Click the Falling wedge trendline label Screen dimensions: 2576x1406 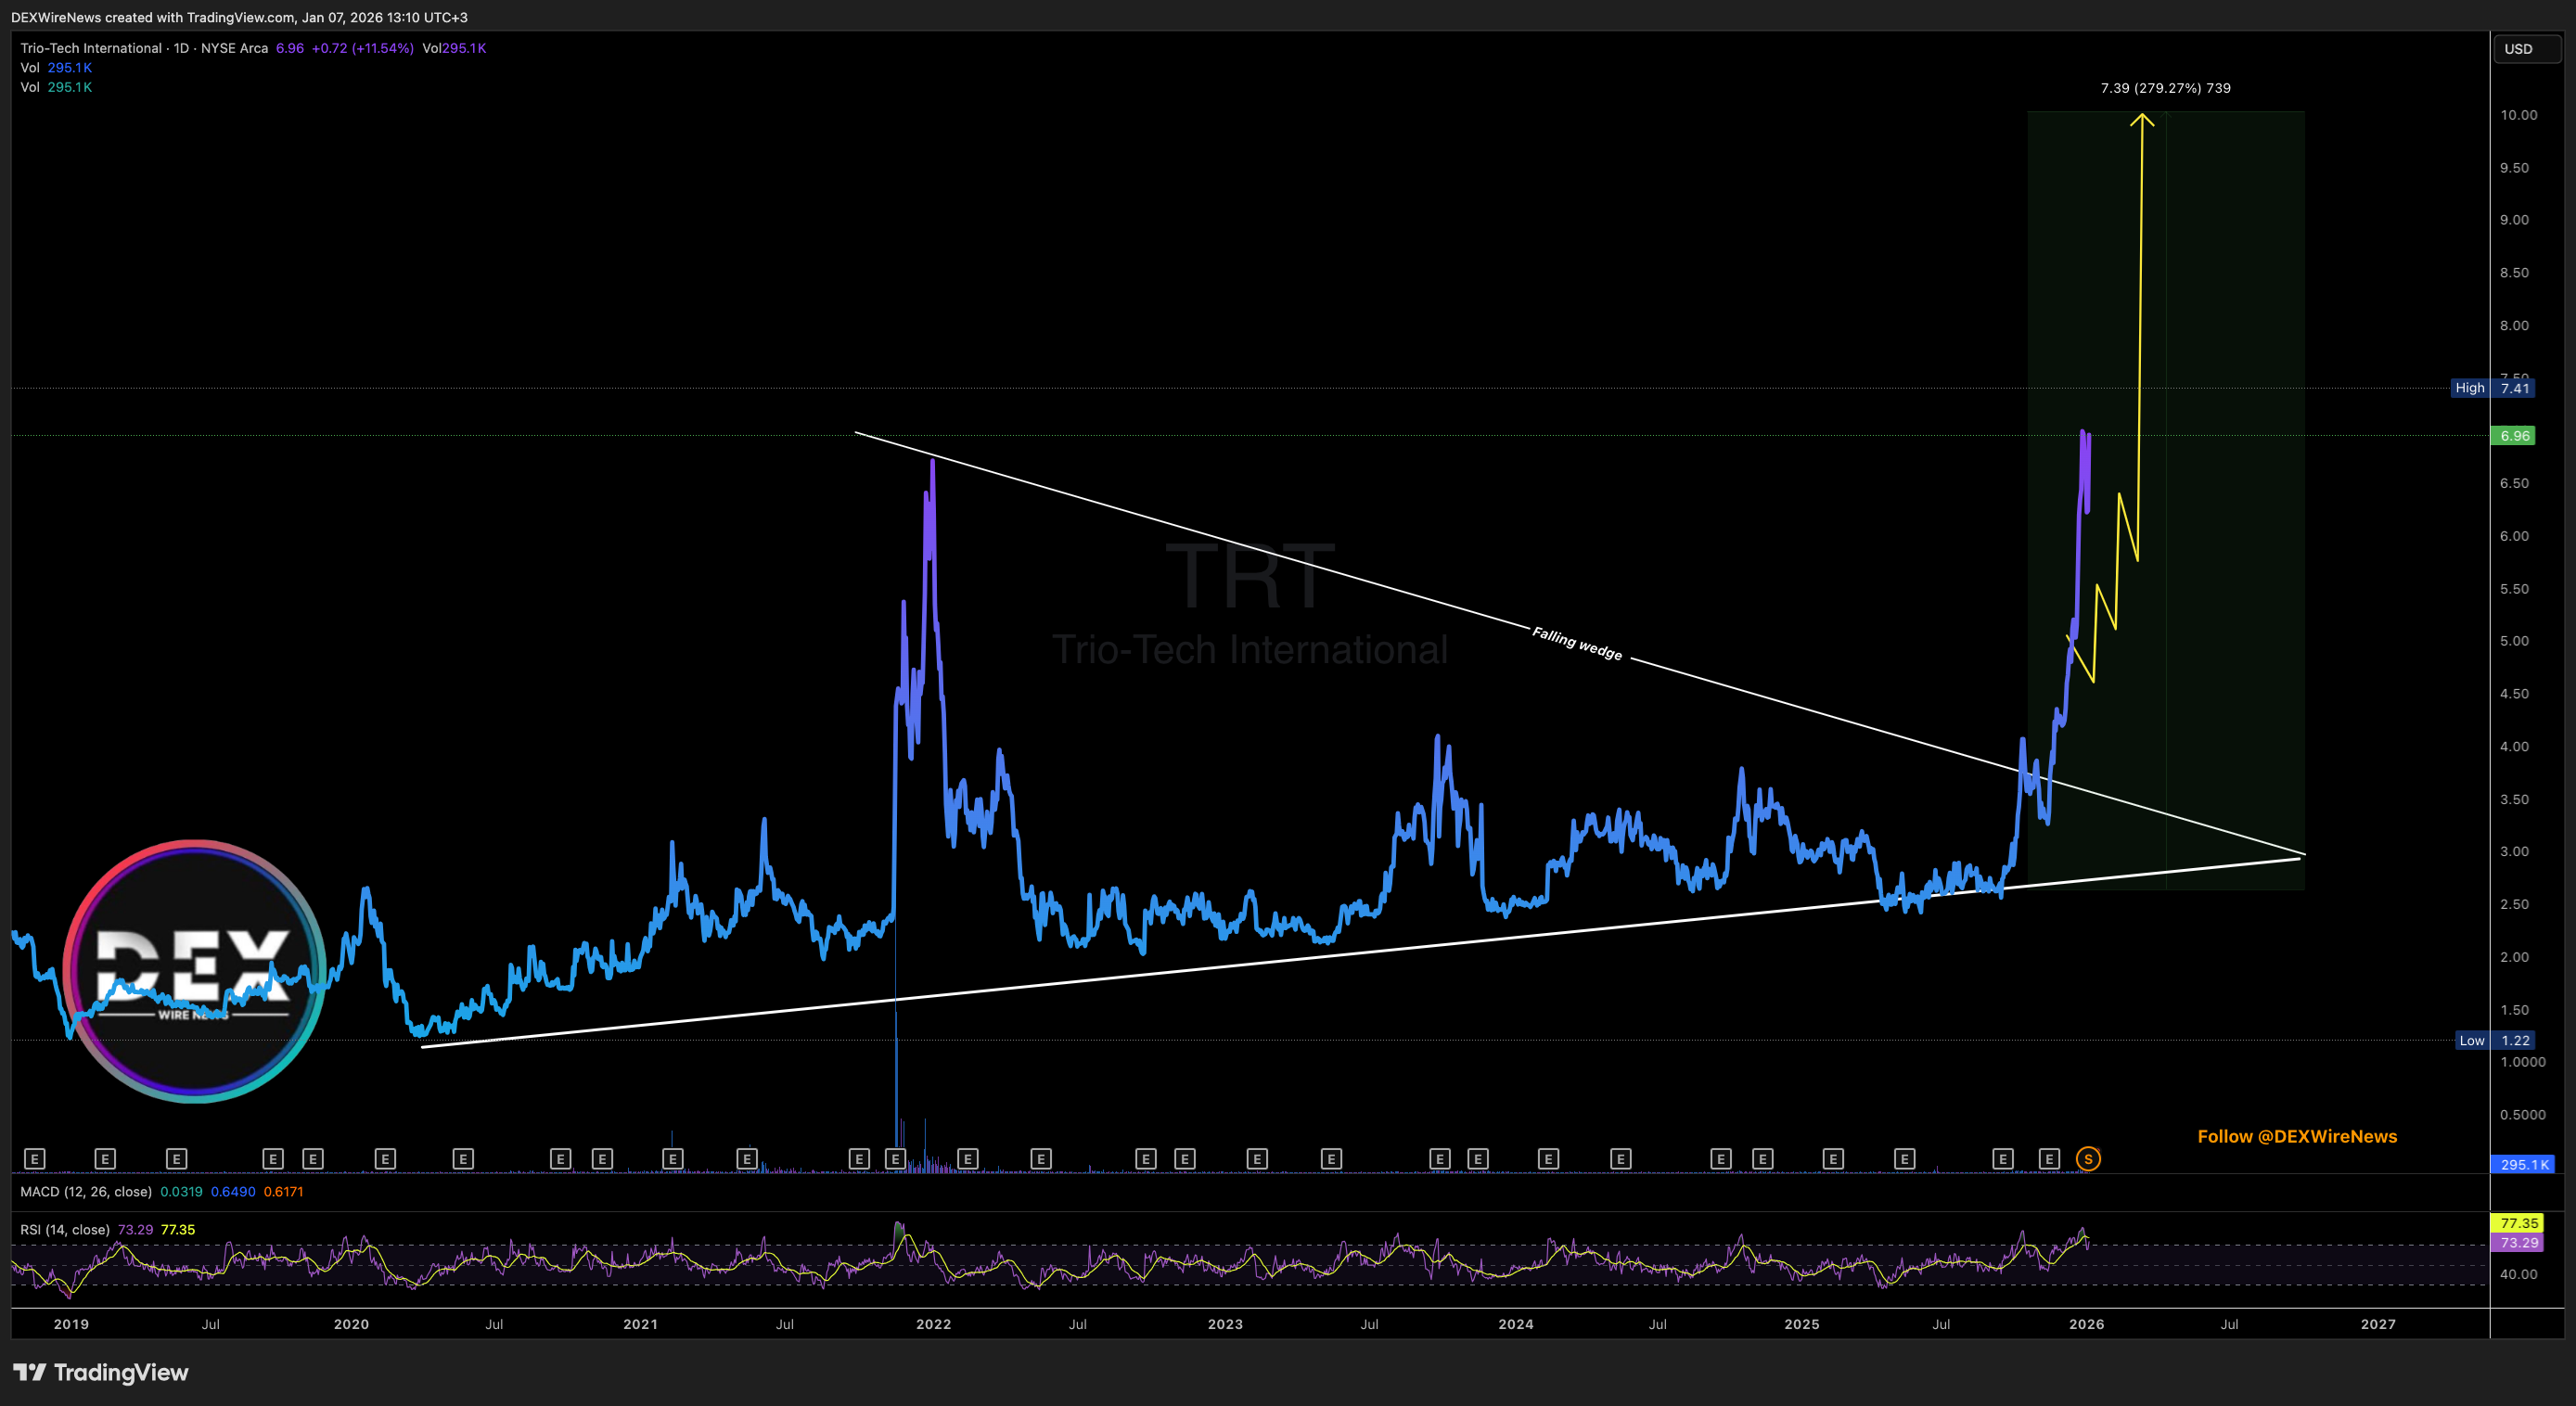(x=1577, y=644)
